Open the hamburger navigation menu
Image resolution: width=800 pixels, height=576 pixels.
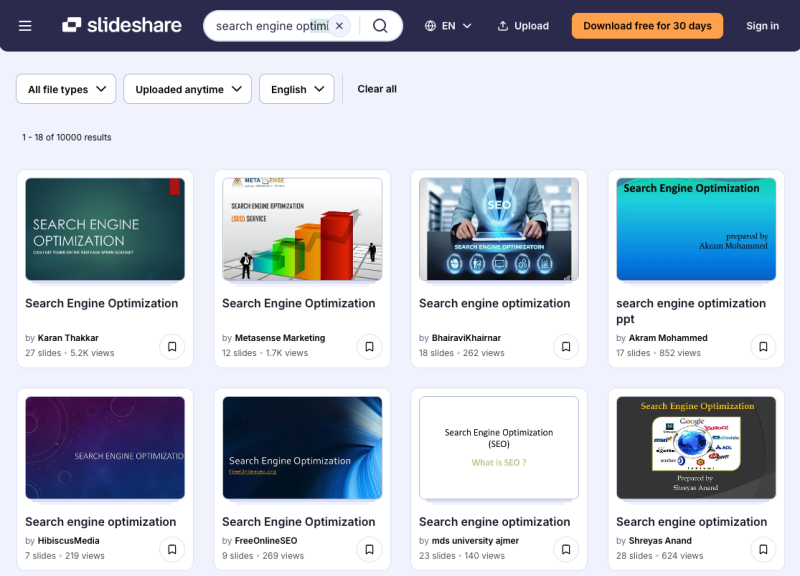(x=25, y=26)
